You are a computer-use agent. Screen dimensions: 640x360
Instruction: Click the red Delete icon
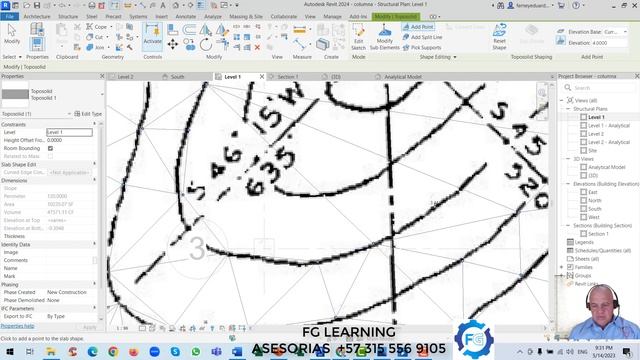click(257, 47)
